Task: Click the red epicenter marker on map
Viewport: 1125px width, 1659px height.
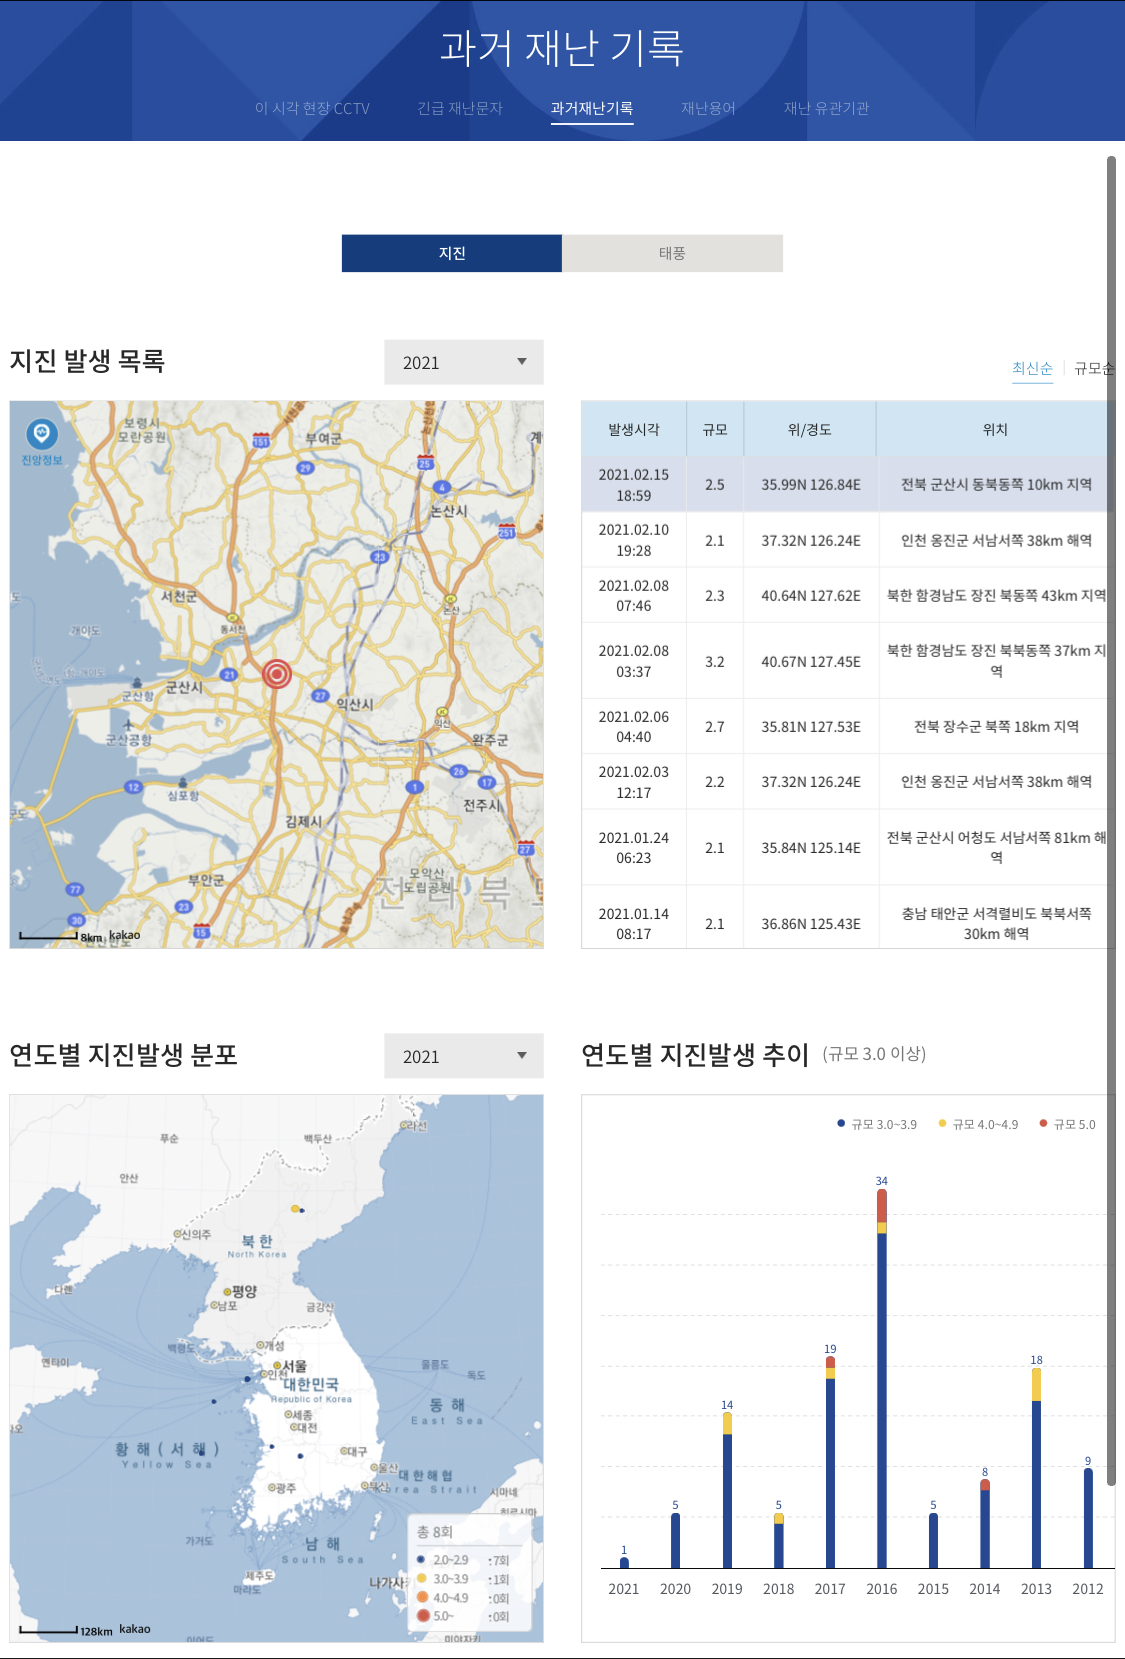Action: (277, 674)
